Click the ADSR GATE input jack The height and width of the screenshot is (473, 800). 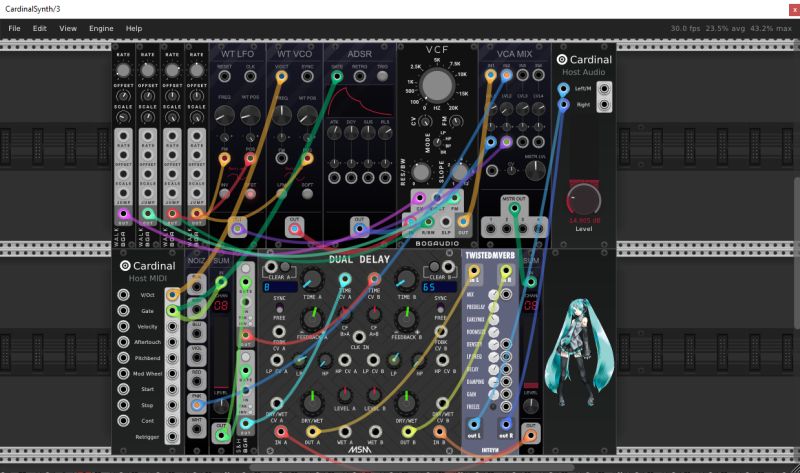(337, 77)
